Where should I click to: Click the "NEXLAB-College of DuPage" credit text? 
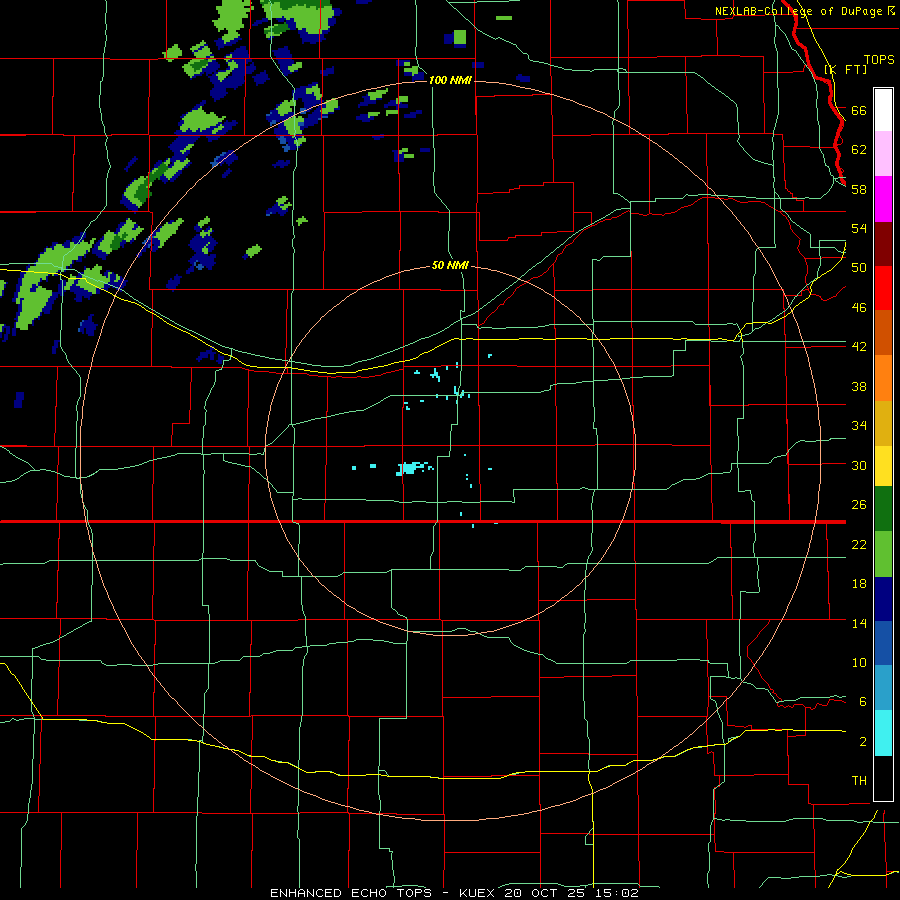point(798,11)
